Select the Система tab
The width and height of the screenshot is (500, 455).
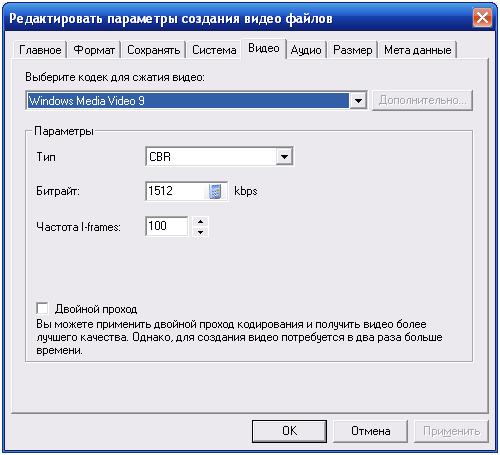(x=214, y=50)
